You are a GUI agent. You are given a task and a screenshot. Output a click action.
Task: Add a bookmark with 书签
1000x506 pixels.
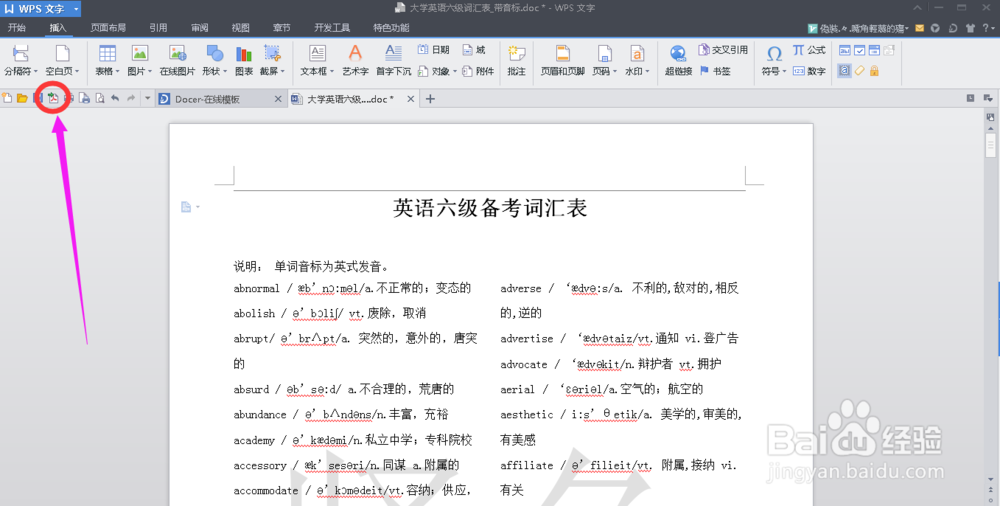[x=715, y=71]
